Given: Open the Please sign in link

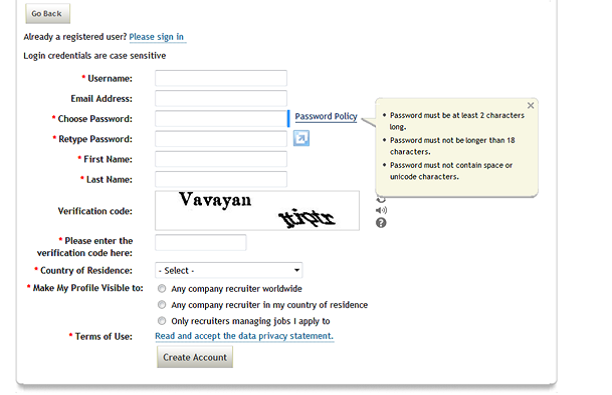Looking at the screenshot, I should (157, 37).
